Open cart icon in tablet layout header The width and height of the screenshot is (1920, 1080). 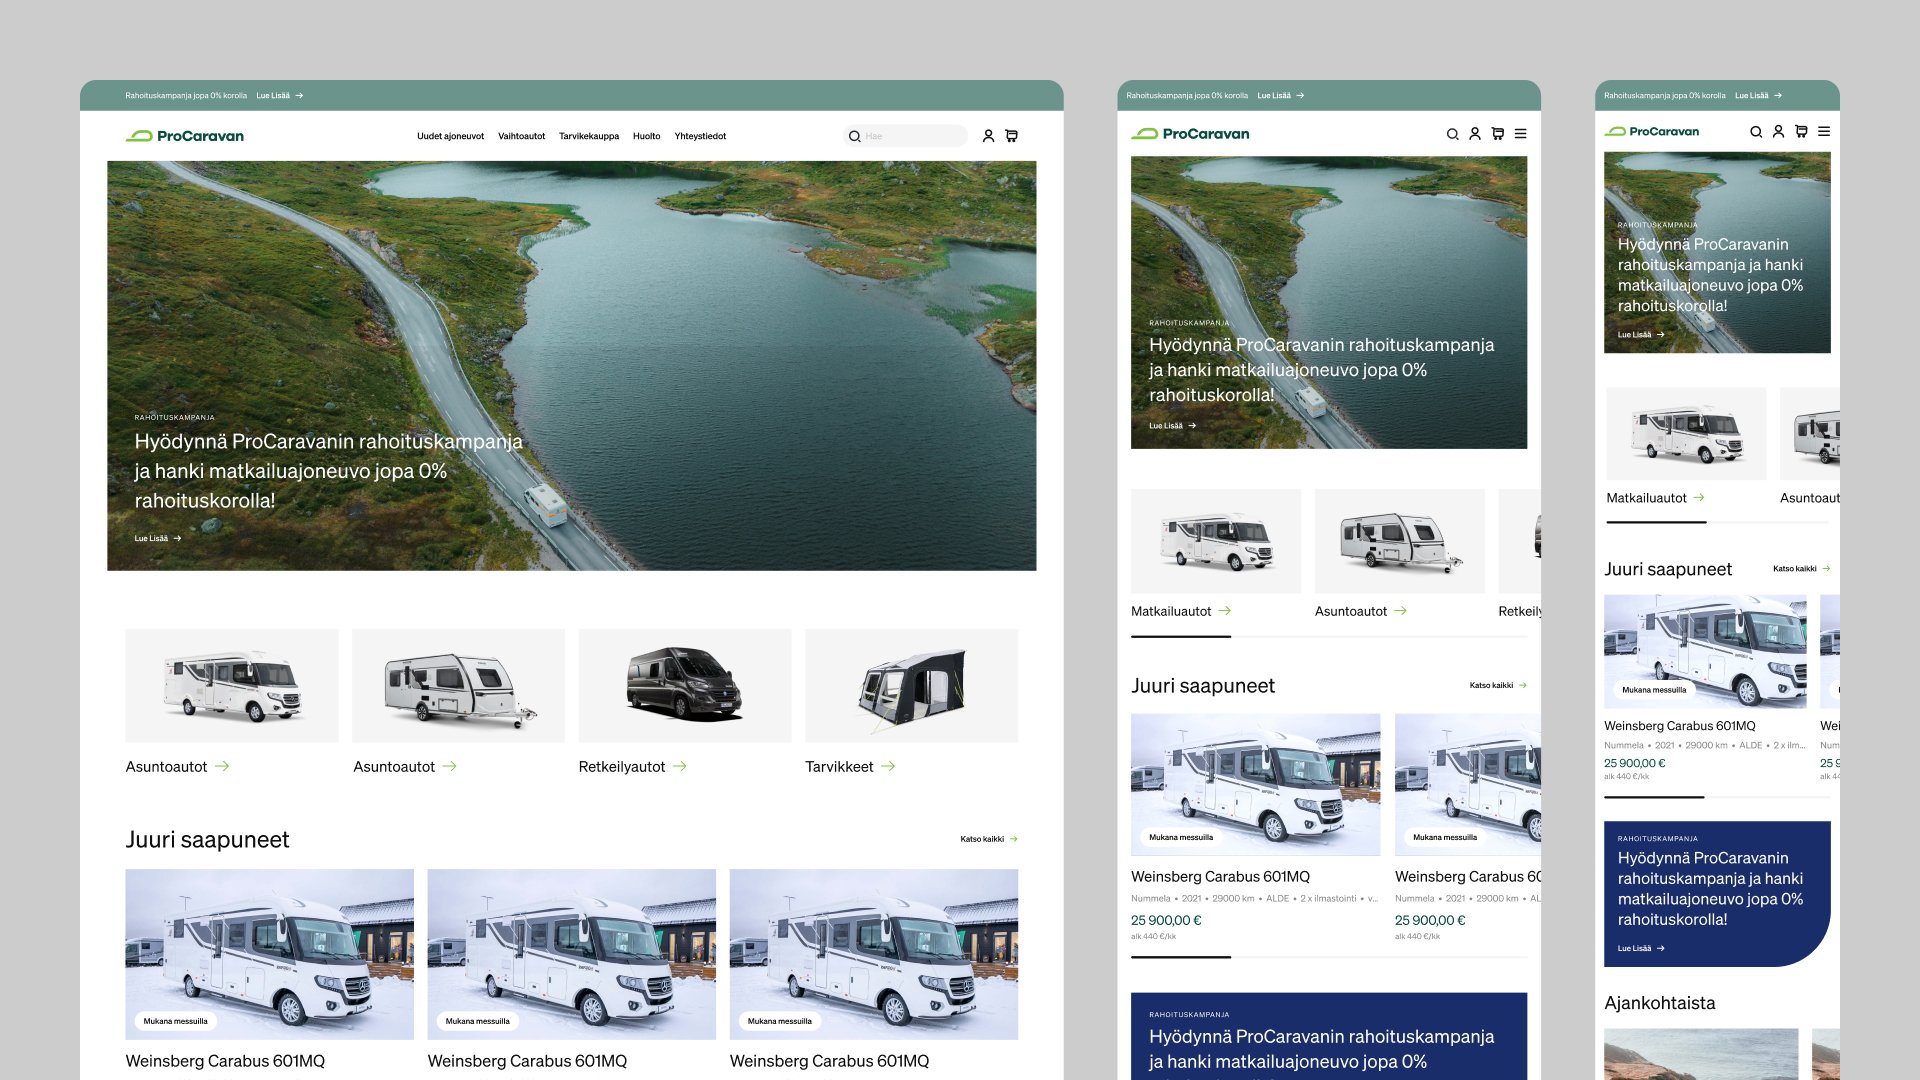[x=1497, y=134]
